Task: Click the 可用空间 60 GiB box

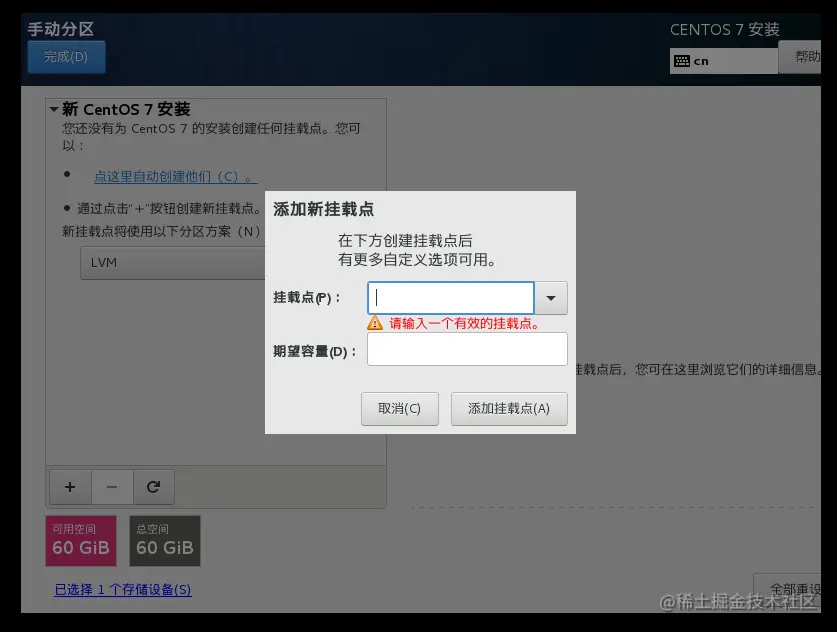Action: 81,541
